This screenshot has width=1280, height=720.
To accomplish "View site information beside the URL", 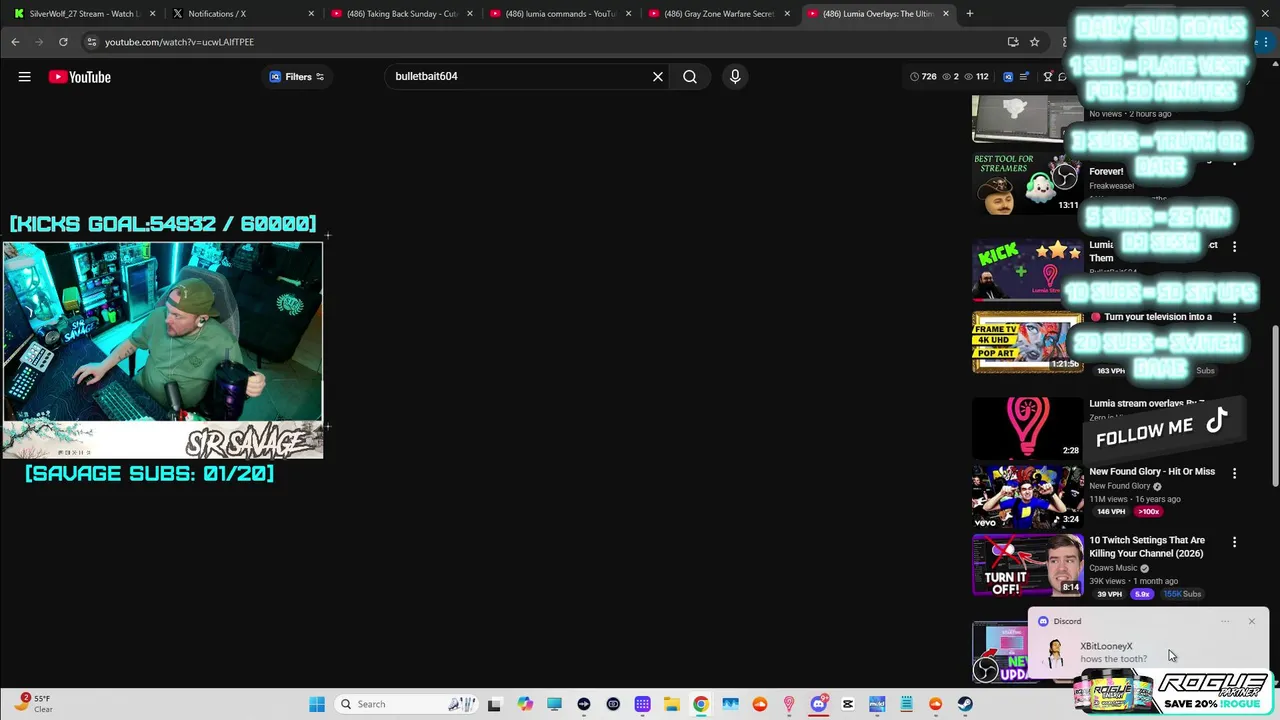I will click(x=91, y=42).
